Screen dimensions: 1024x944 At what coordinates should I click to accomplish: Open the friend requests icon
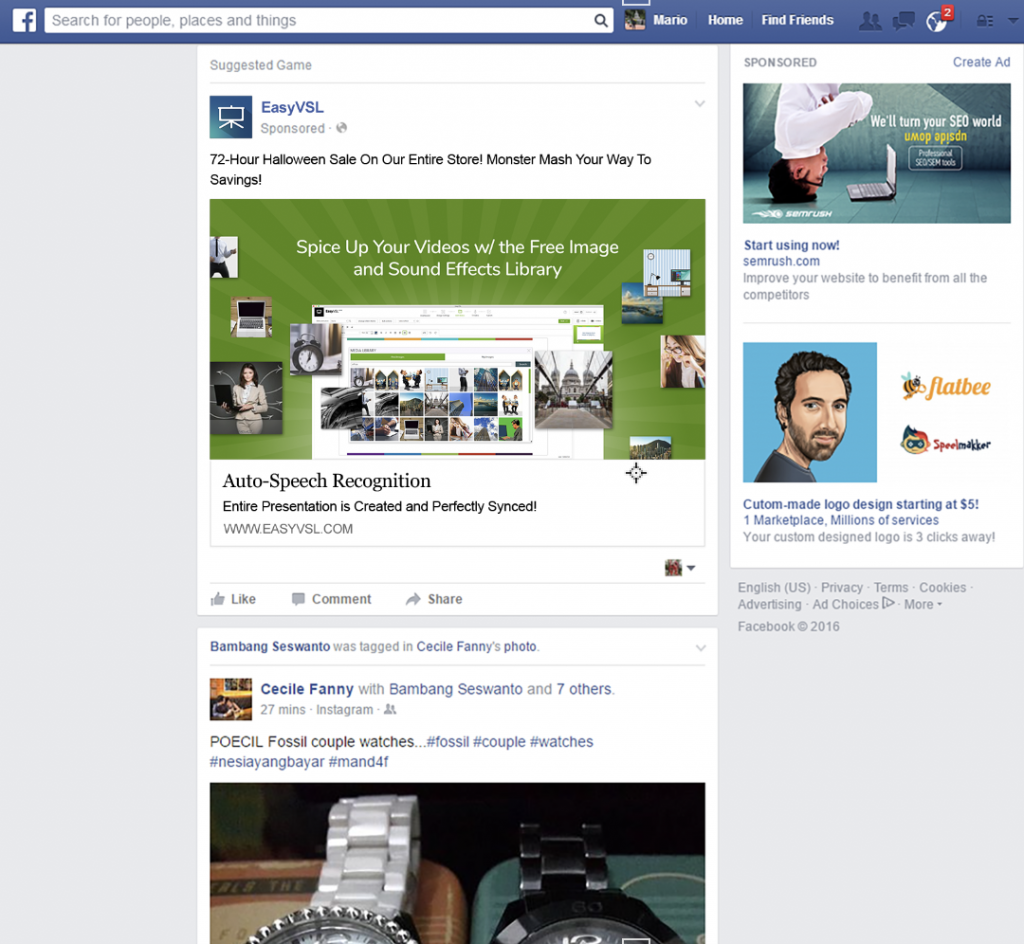coord(870,21)
